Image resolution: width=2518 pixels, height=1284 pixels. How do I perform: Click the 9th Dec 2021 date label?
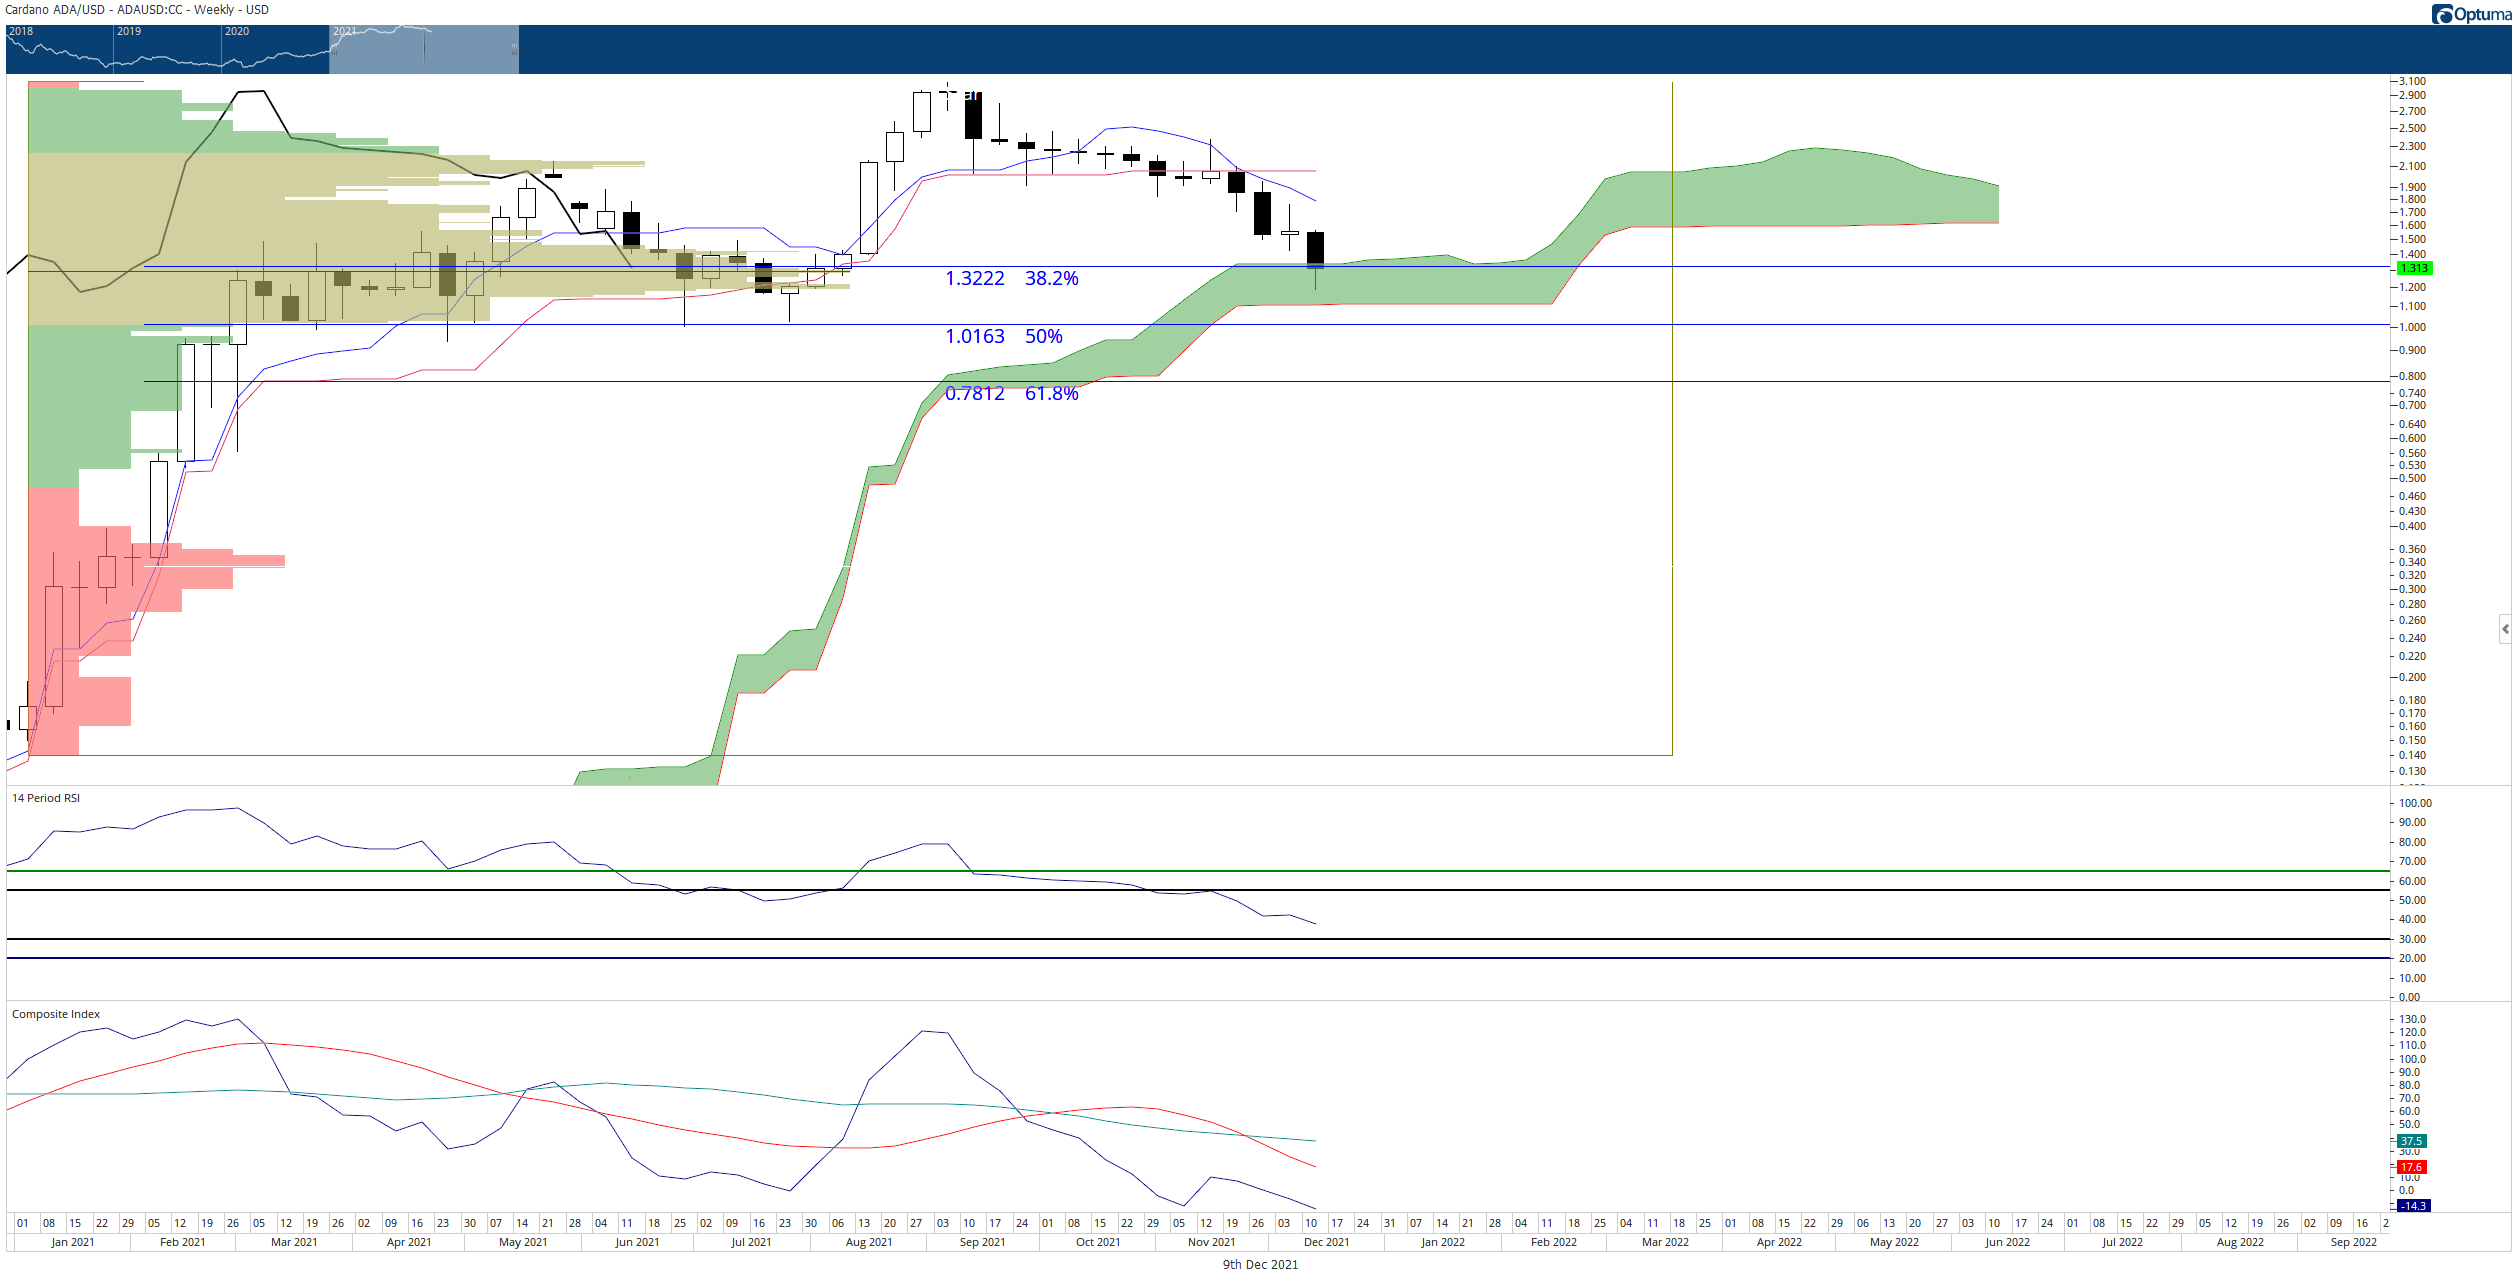point(1260,1265)
